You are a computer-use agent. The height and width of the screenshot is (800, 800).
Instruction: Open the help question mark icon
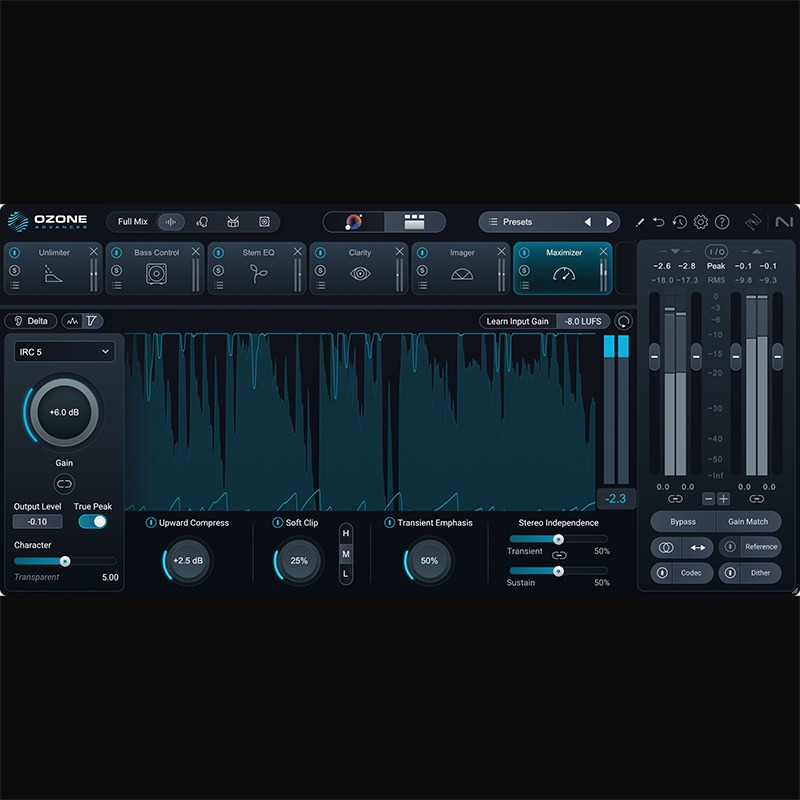(722, 222)
